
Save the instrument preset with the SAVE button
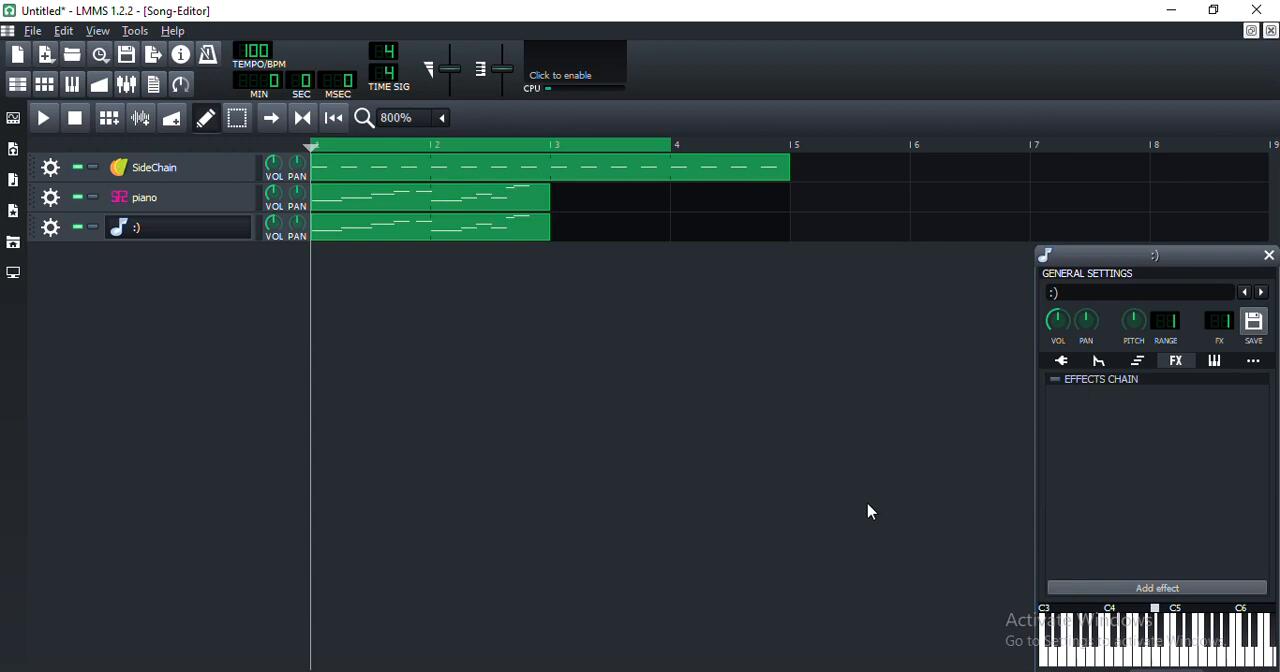[1253, 322]
